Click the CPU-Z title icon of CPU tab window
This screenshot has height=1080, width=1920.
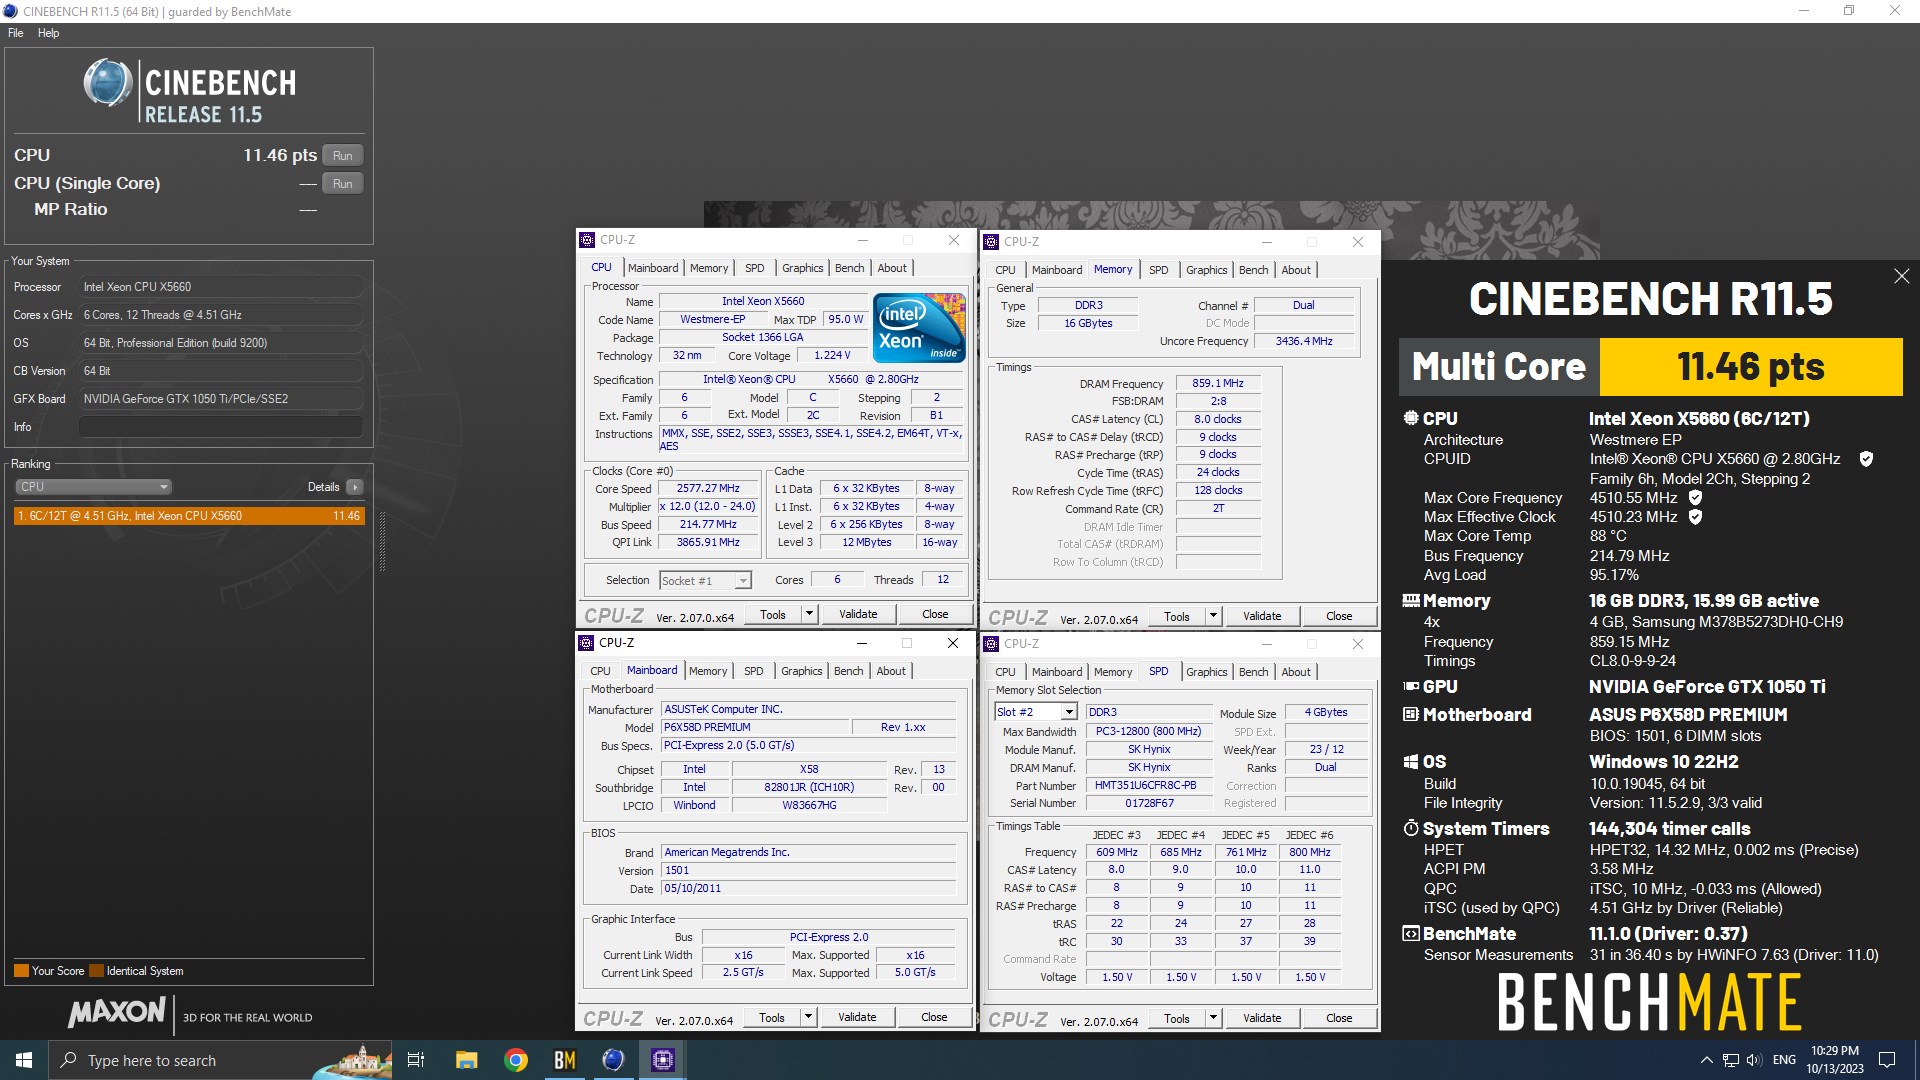point(587,240)
